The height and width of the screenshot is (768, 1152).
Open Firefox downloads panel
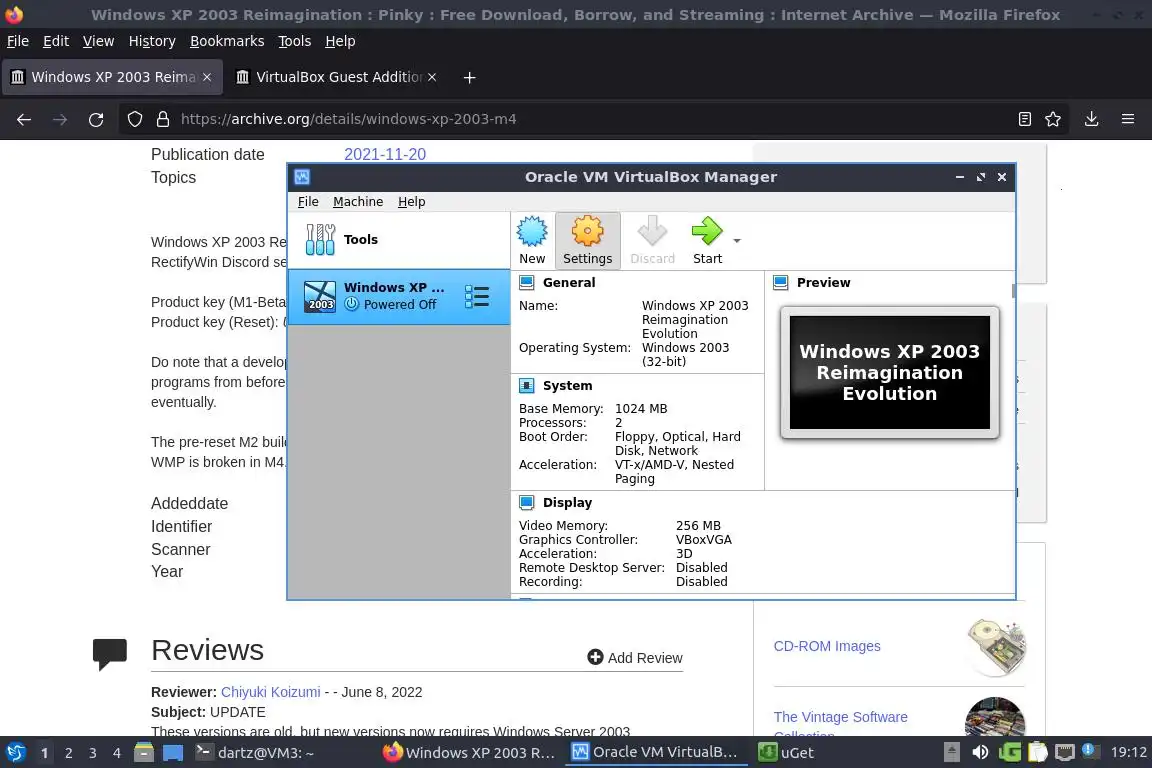[x=1092, y=119]
